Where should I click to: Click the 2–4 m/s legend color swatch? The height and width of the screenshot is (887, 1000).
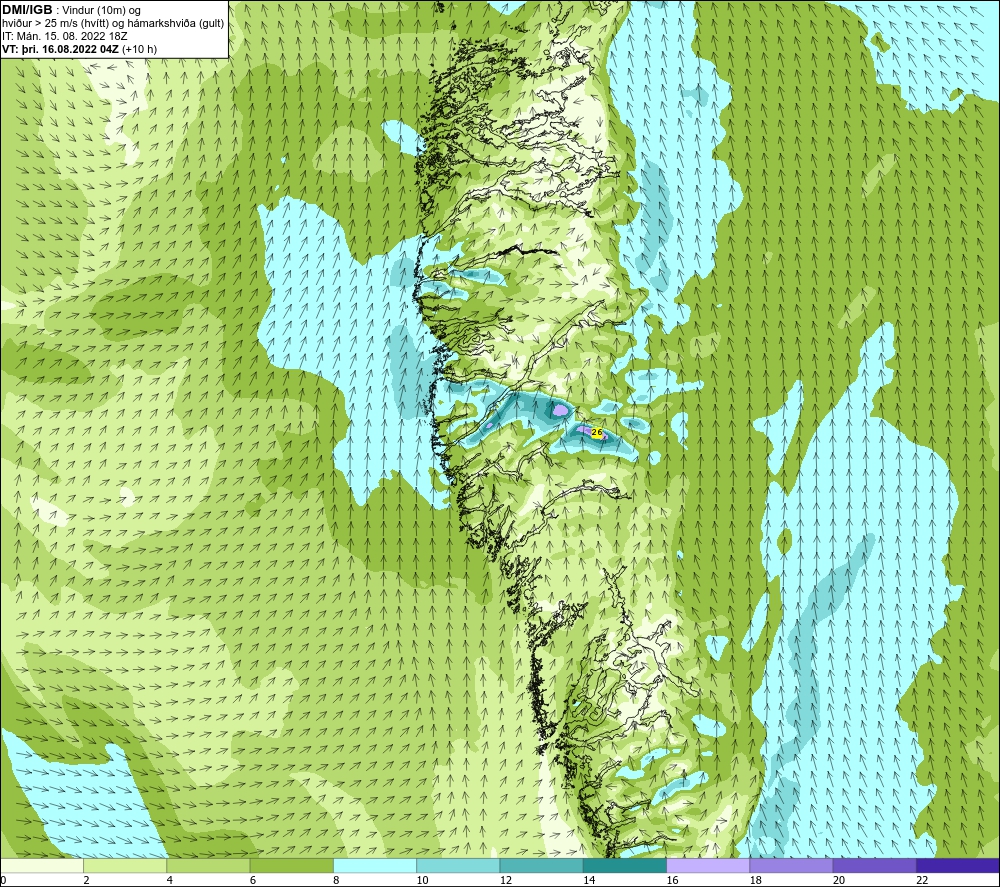(125, 865)
